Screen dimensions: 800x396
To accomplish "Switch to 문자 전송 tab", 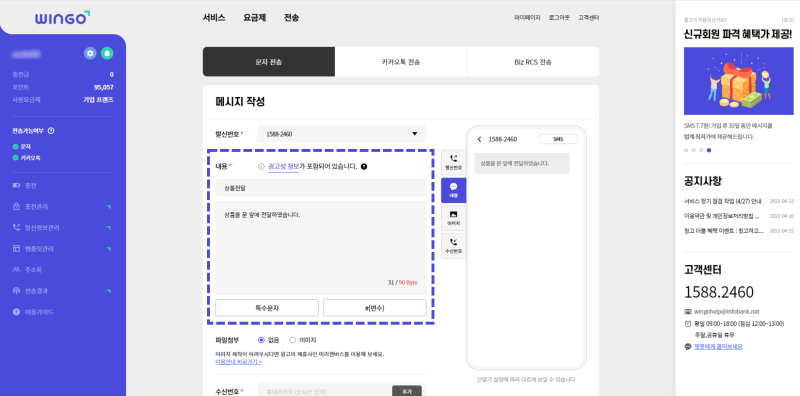I will tap(269, 62).
